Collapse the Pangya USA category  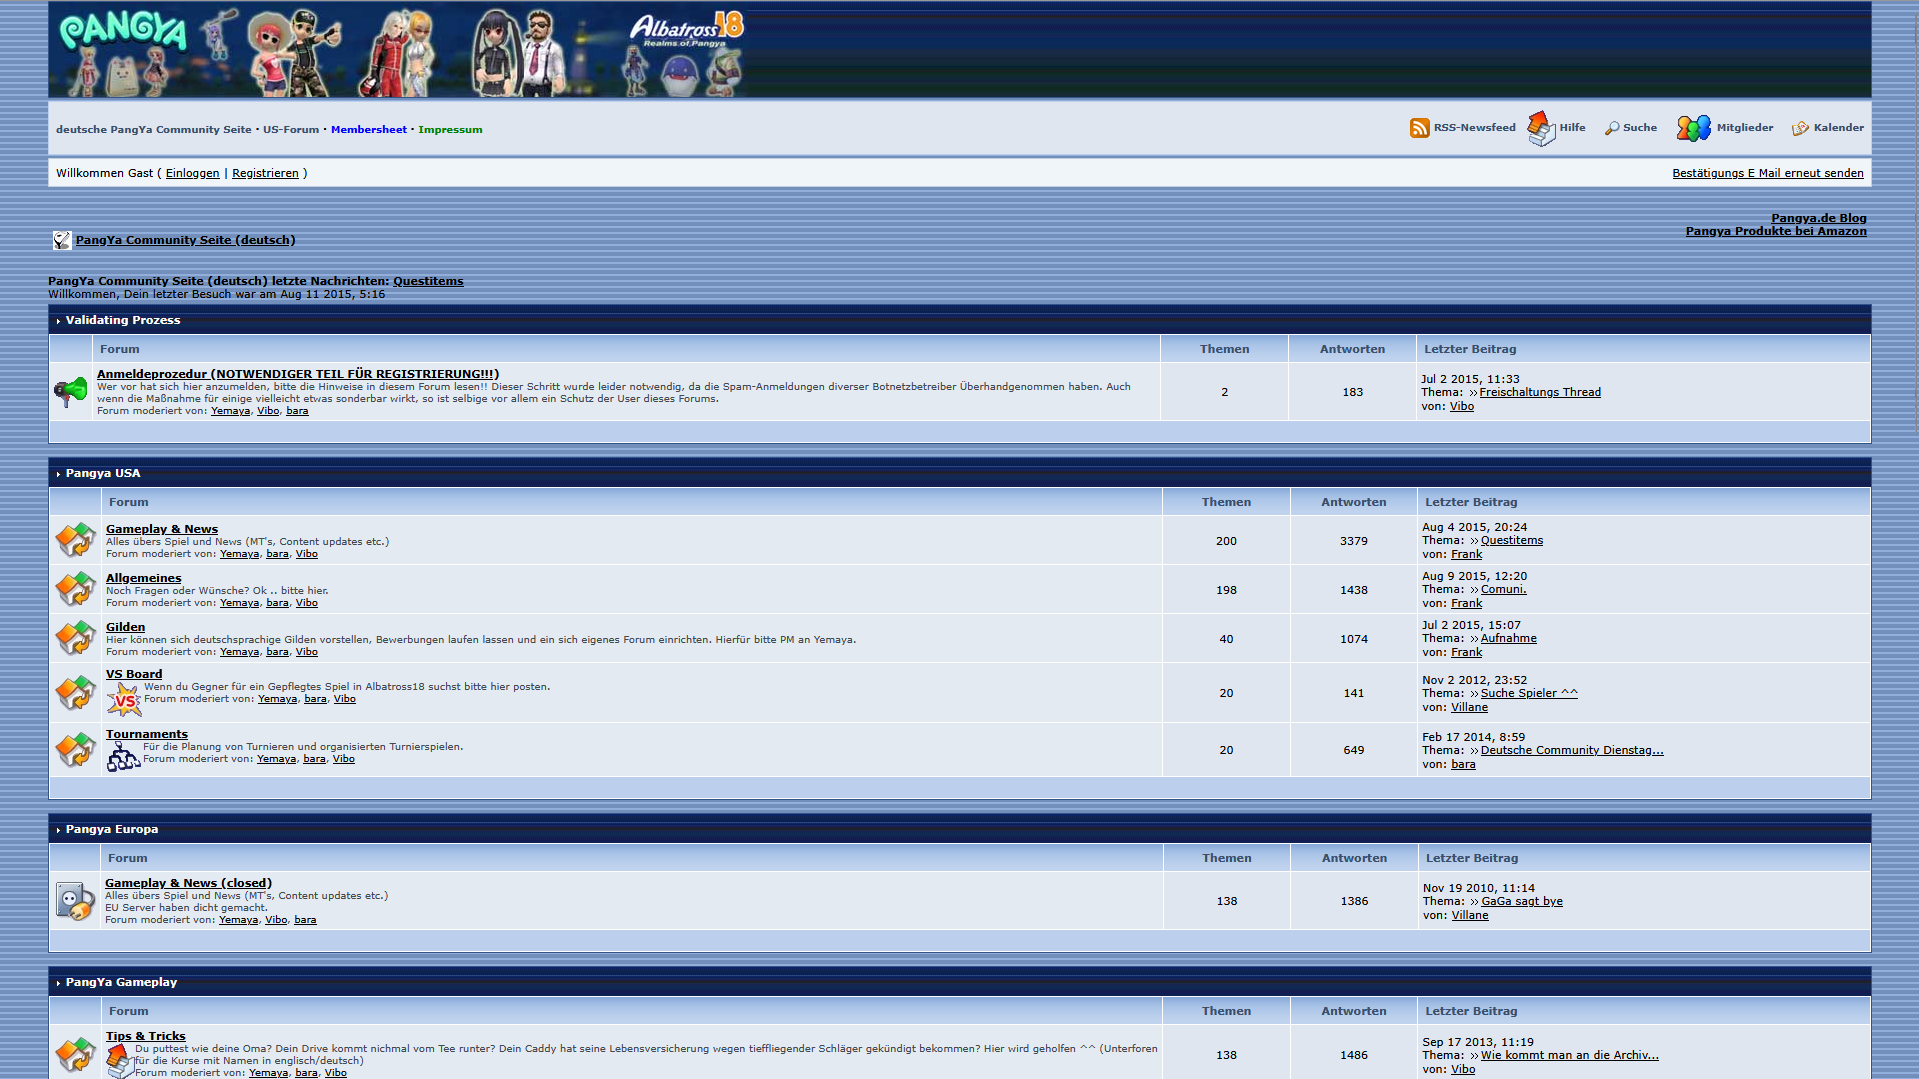(59, 474)
